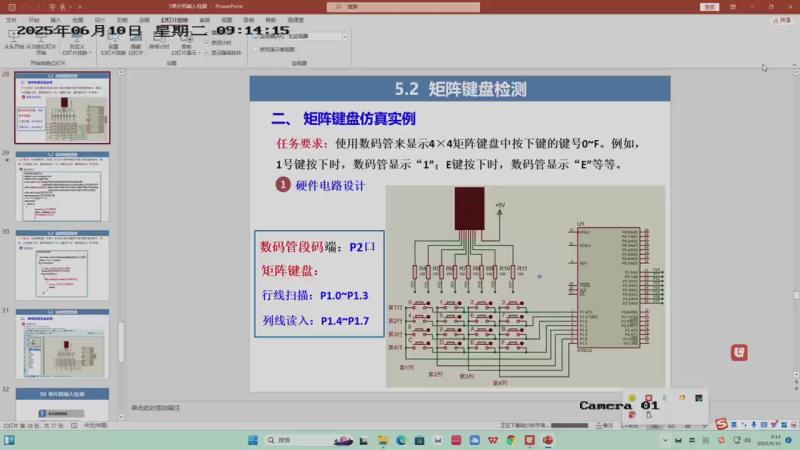Select slide 32 thumbnail
800x450 pixels.
click(x=62, y=404)
